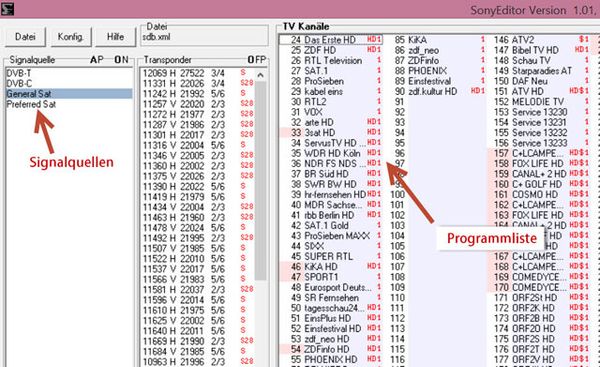The width and height of the screenshot is (600, 367).
Task: Select transponder 11346 V 22005
Action: pos(198,156)
